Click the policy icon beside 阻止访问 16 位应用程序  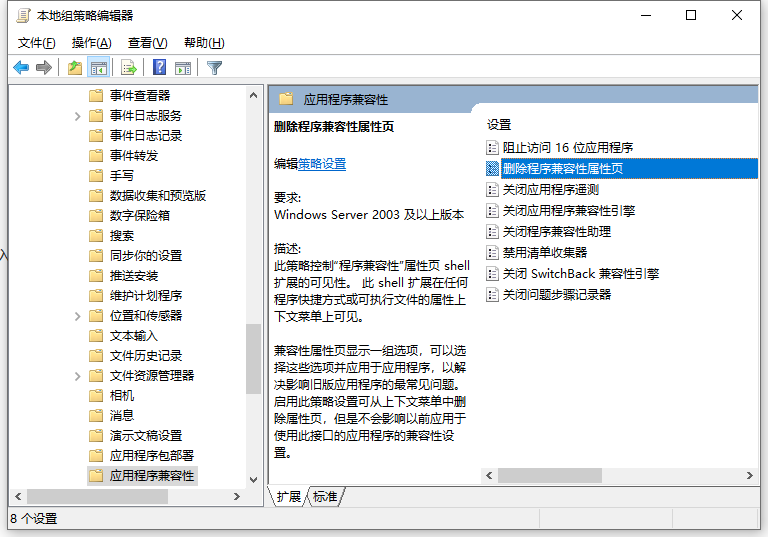point(492,147)
